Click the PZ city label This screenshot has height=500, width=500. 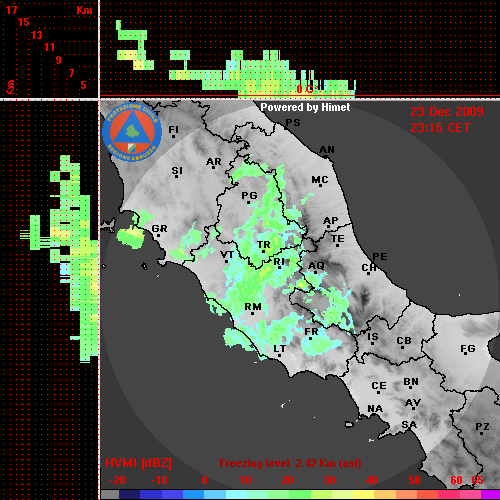[482, 427]
